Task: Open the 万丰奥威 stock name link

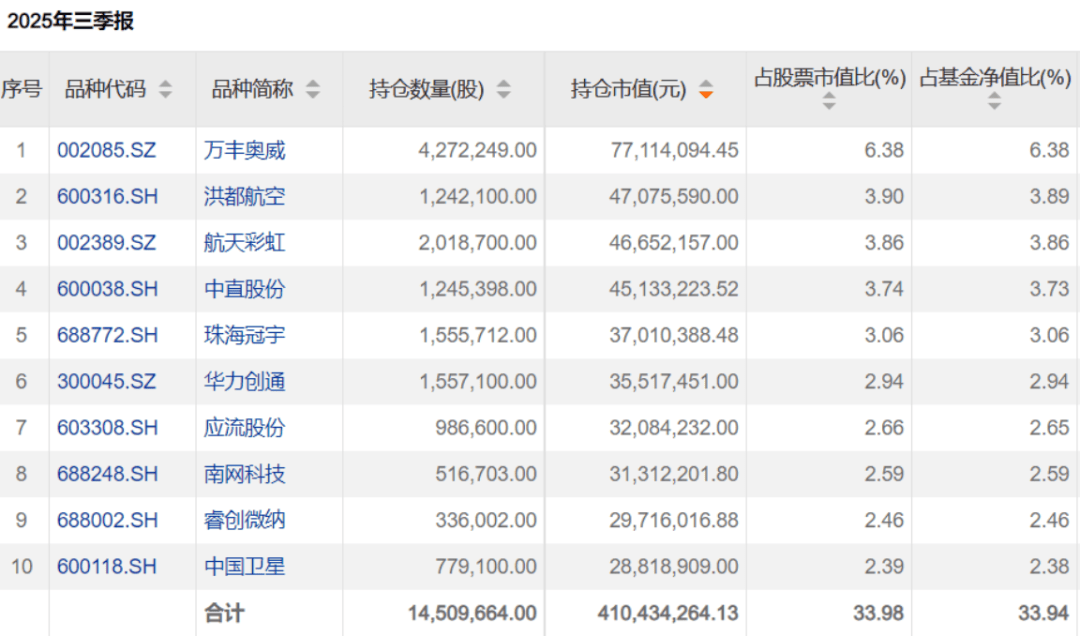Action: (x=245, y=151)
